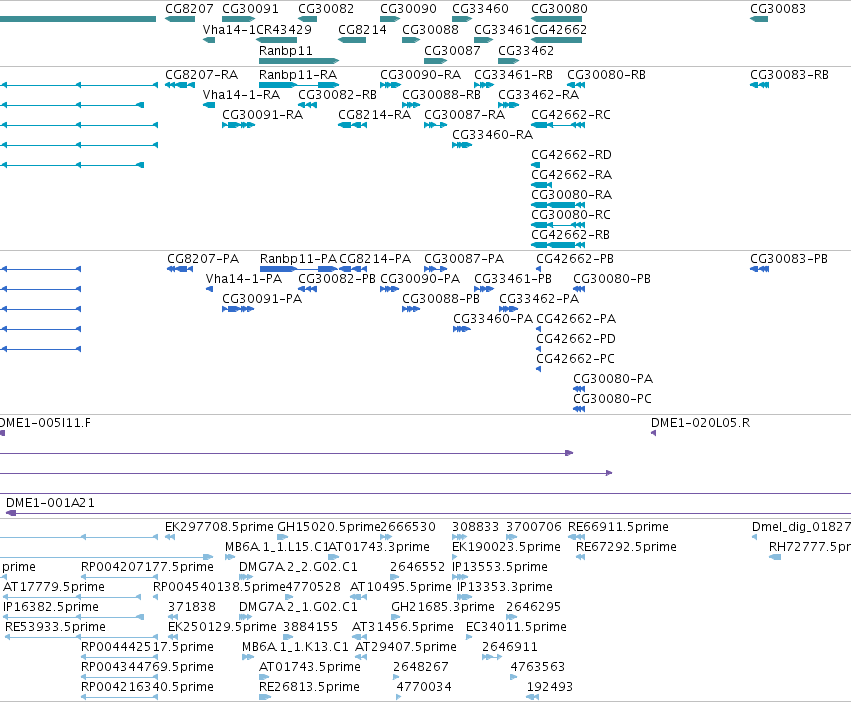The image size is (851, 702).
Task: Click EST EC34011.5prime
Action: pos(516,627)
